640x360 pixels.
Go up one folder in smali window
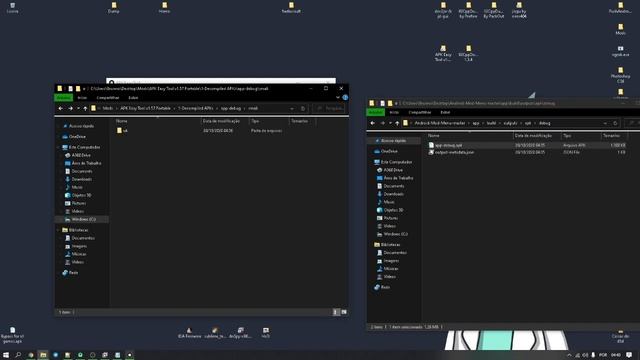tap(85, 109)
